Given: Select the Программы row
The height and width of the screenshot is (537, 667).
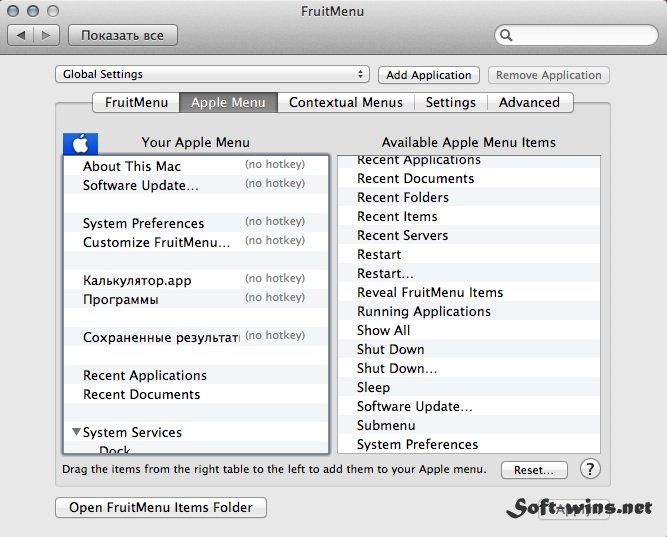Looking at the screenshot, I should [196, 299].
